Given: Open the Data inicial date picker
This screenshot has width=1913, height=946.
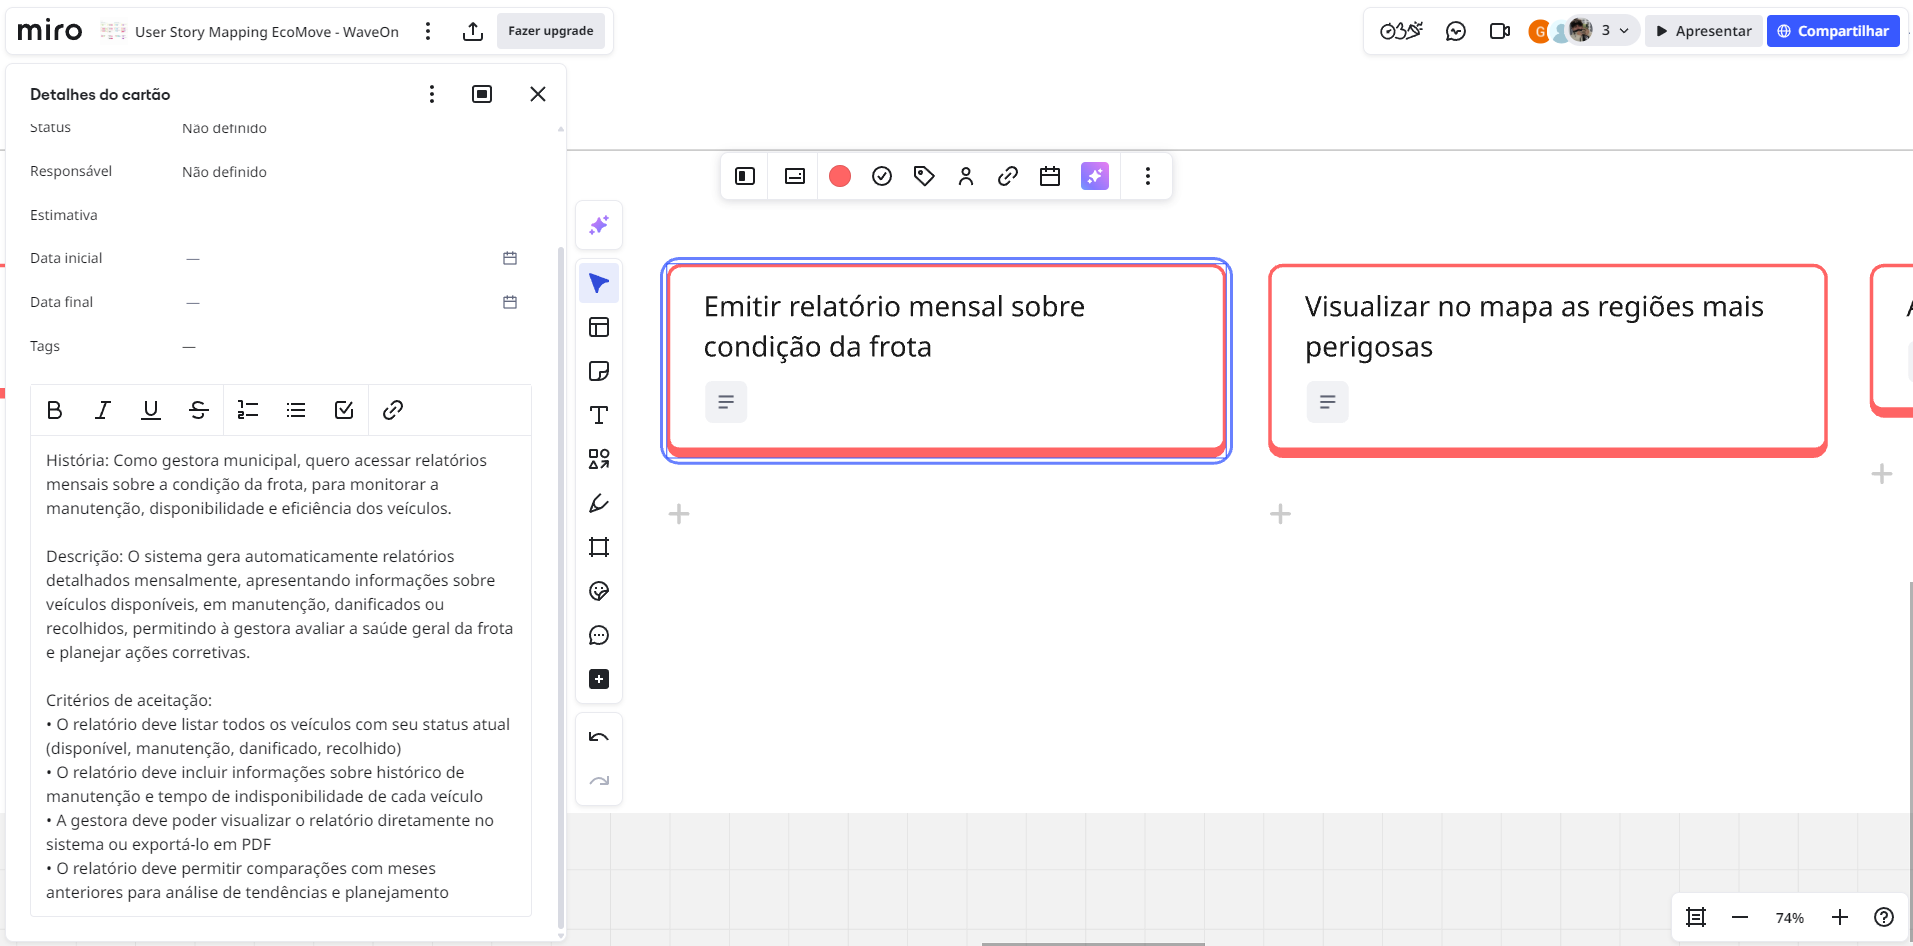Looking at the screenshot, I should [x=510, y=258].
